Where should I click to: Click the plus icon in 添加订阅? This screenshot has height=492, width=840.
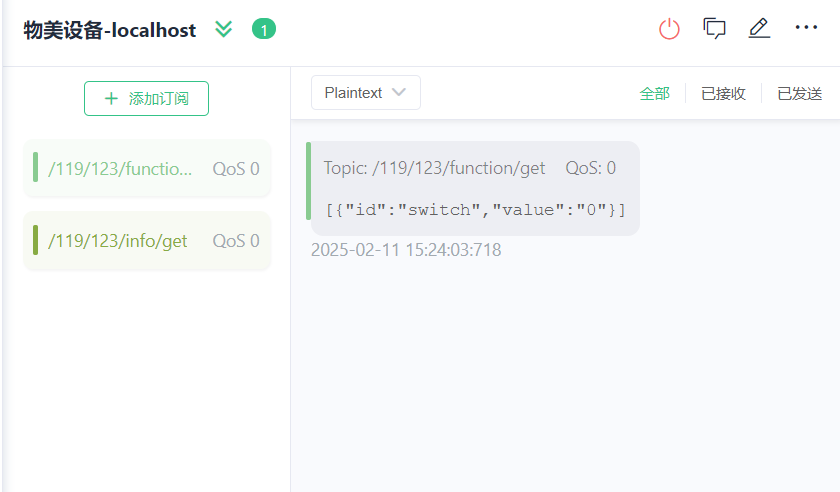click(x=111, y=99)
